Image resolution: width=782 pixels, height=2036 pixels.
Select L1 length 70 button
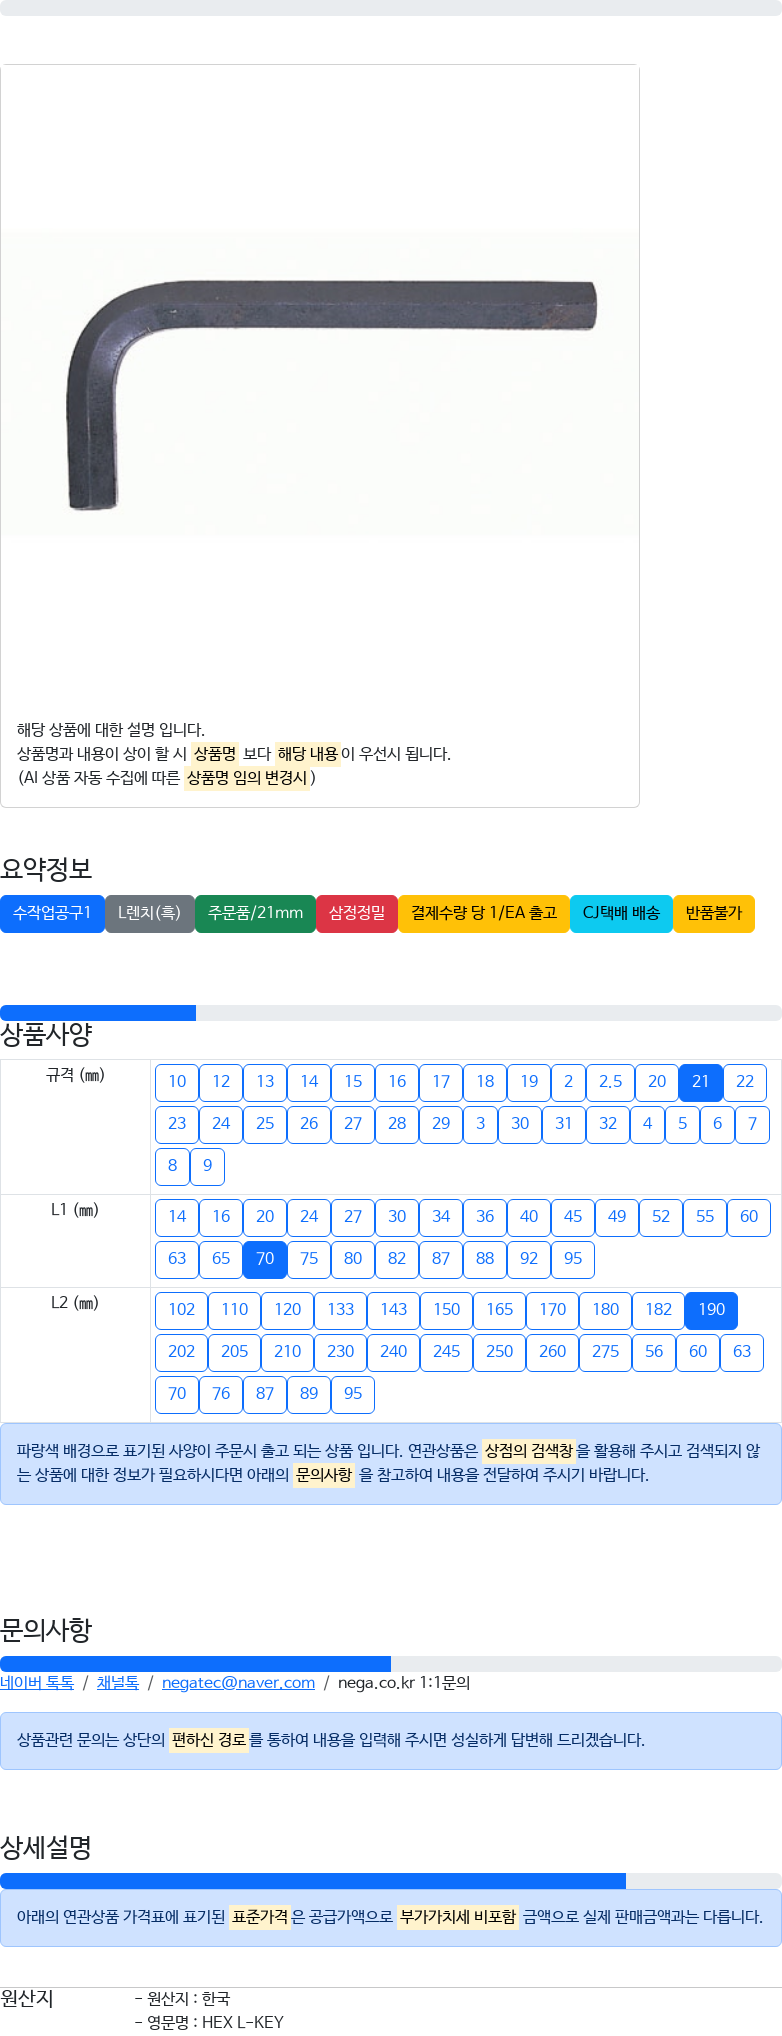click(265, 1259)
